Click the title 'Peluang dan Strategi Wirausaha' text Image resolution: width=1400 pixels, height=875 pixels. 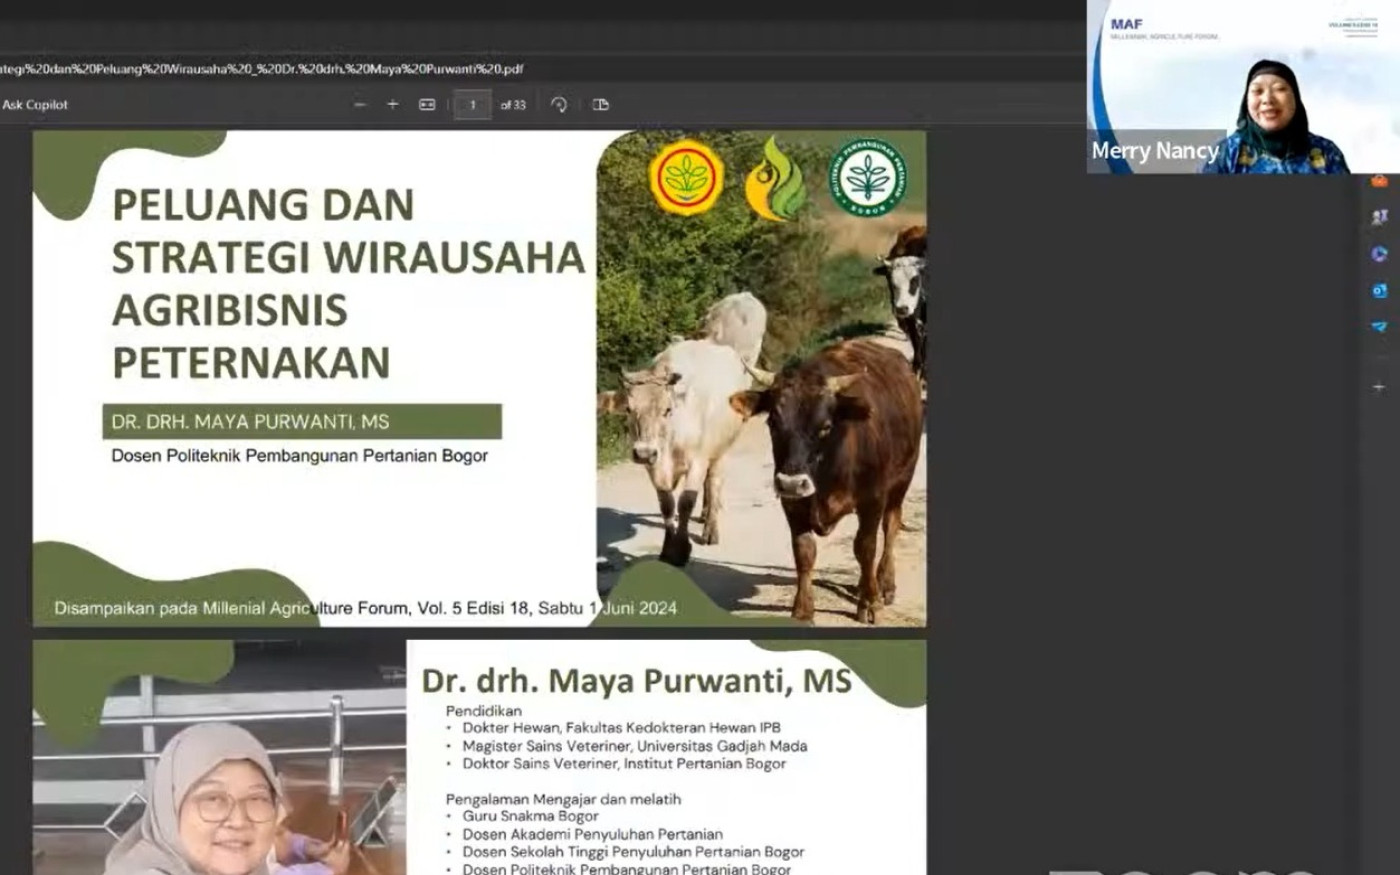click(x=347, y=257)
